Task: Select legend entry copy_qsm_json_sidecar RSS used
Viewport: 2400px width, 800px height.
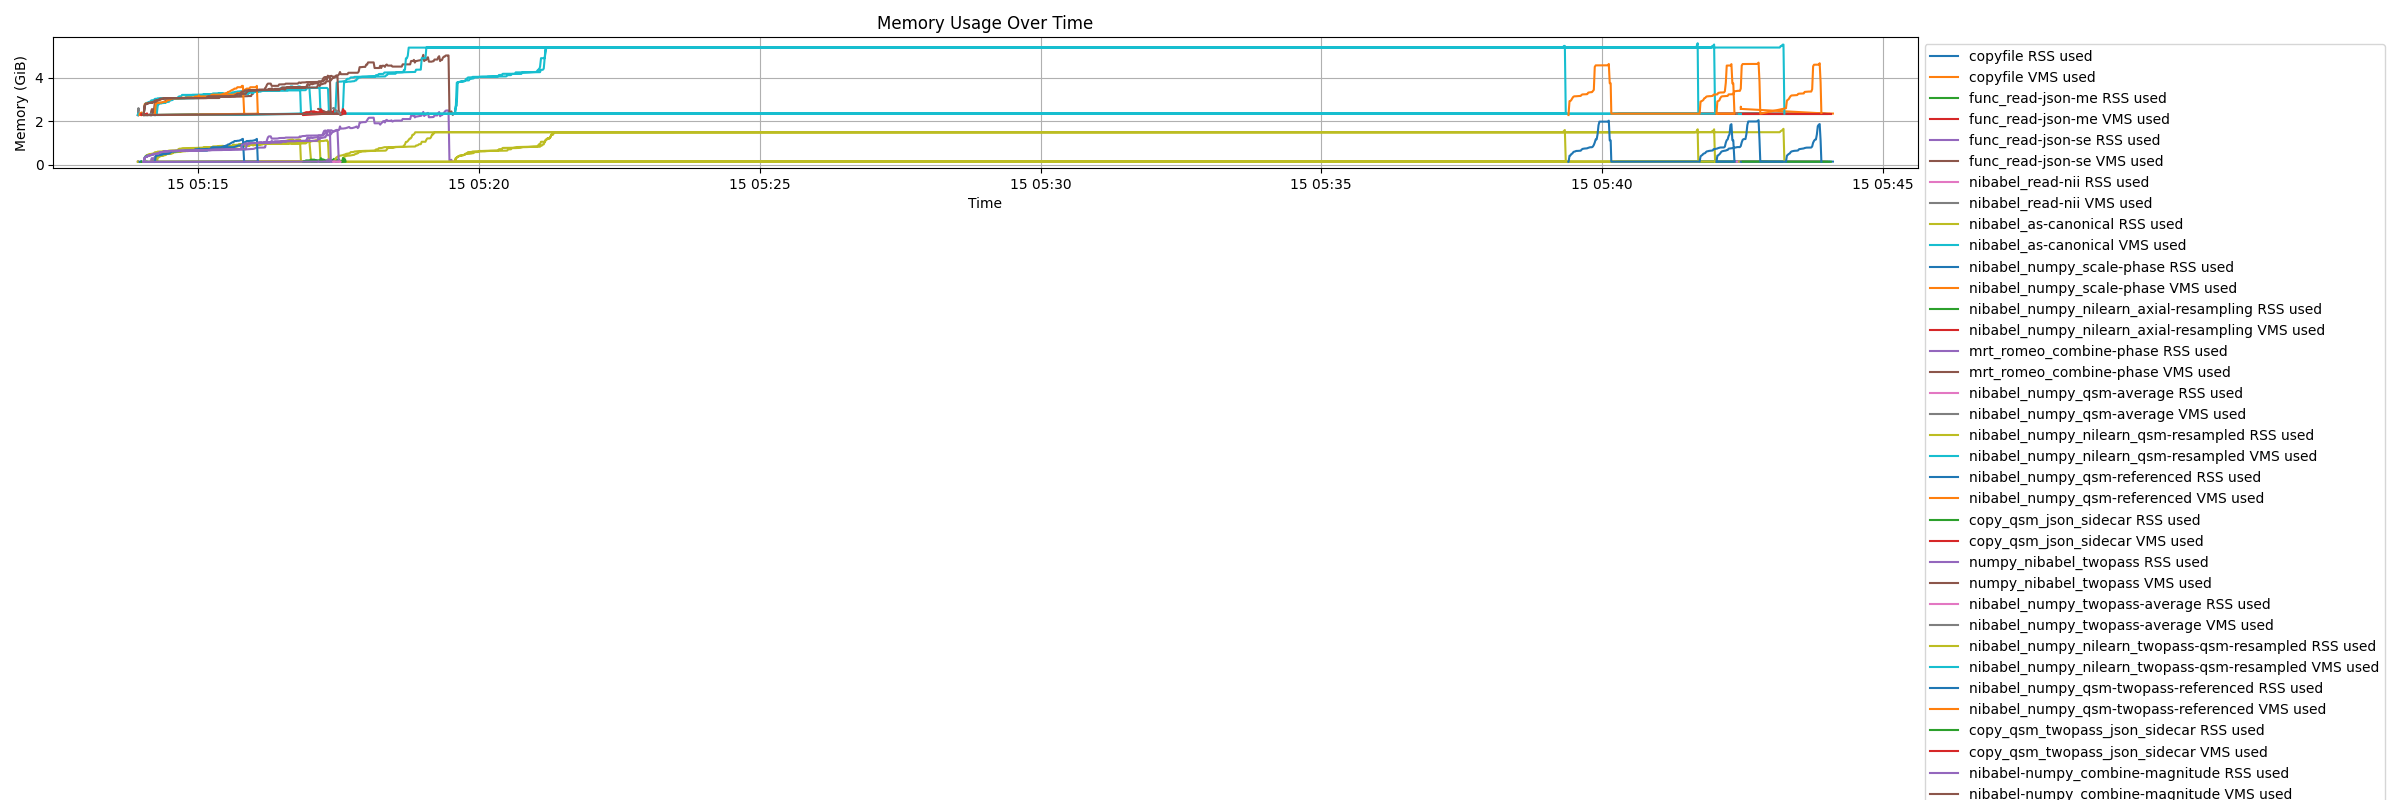Action: tap(2065, 521)
